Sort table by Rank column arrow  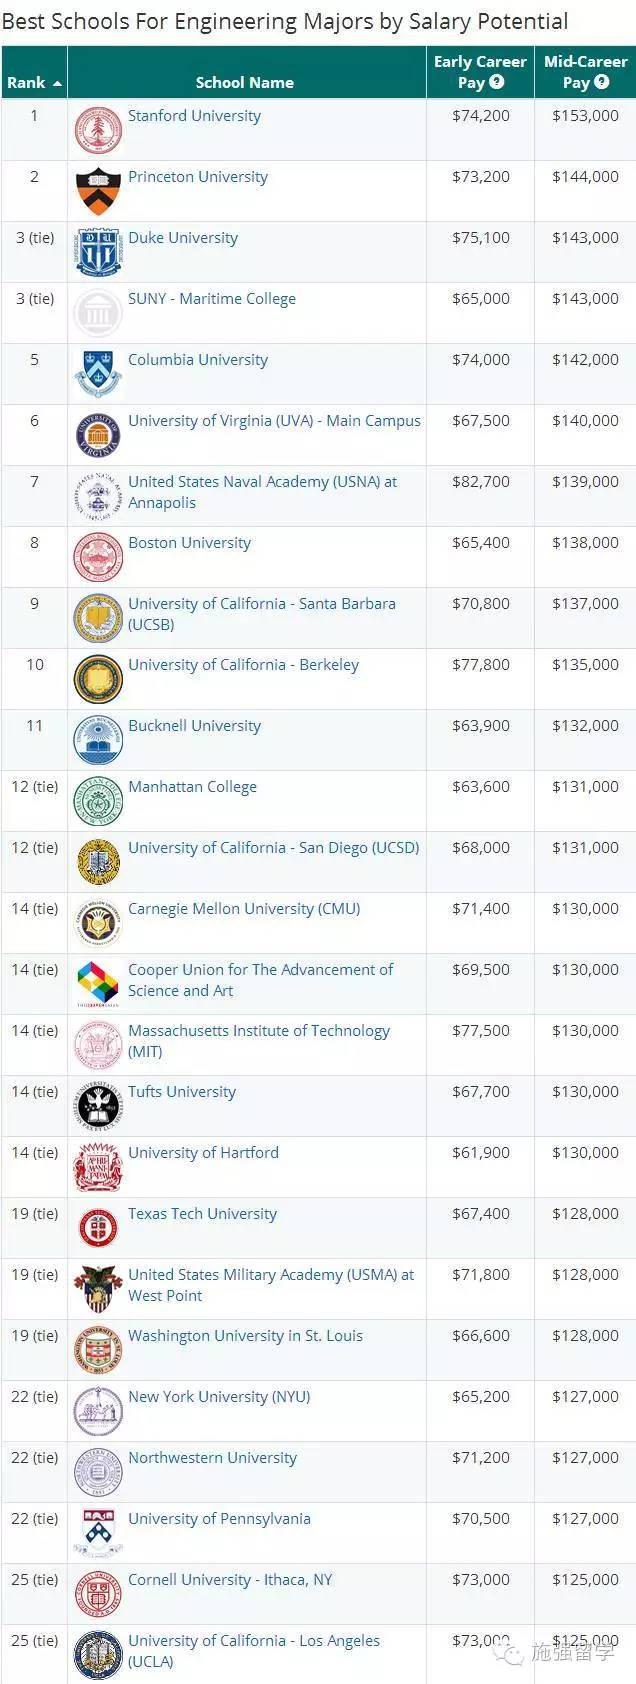click(x=57, y=83)
